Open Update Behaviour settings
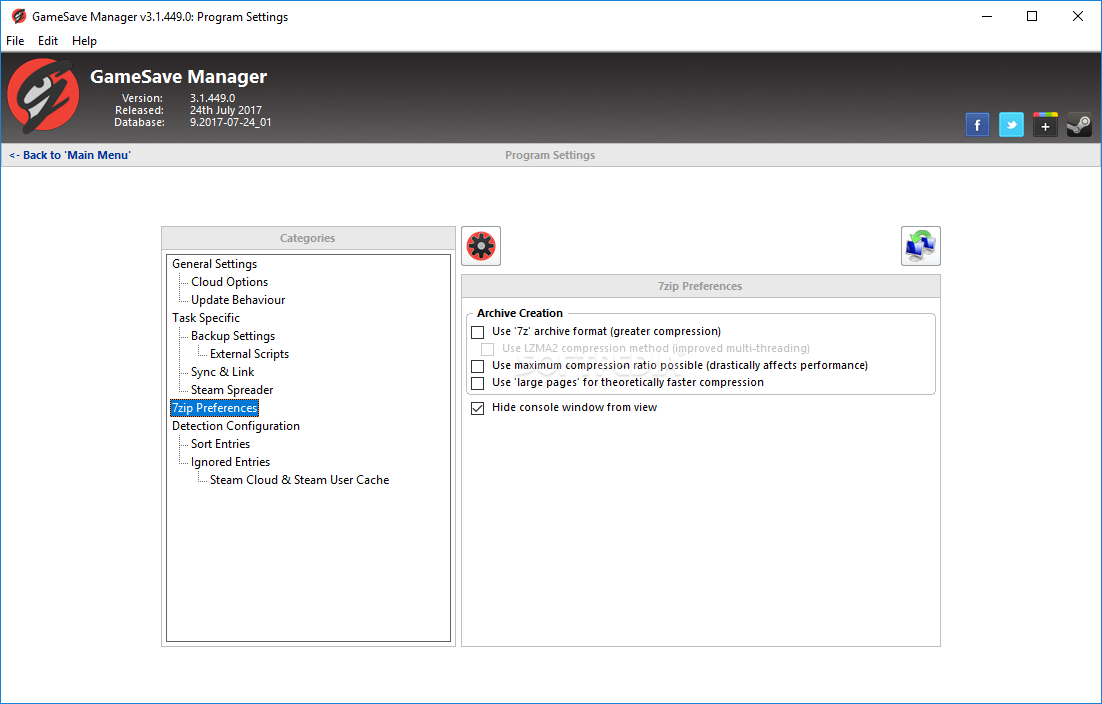Screen dimensions: 1102x704 [238, 300]
